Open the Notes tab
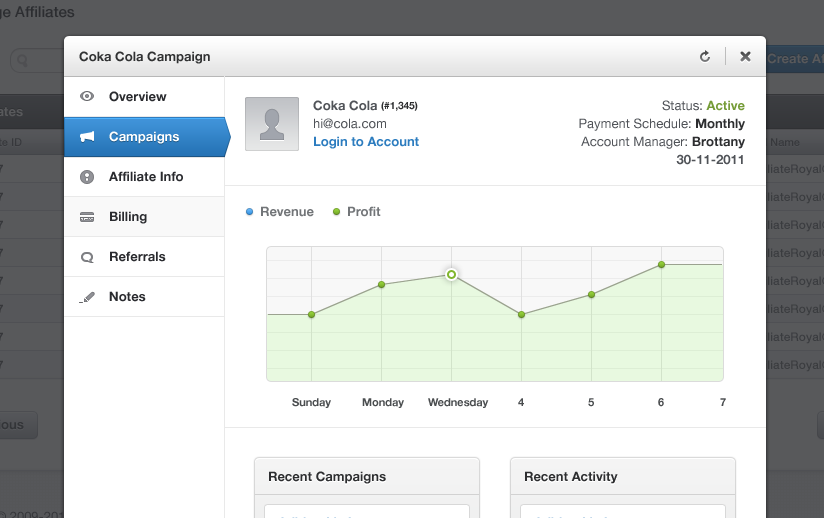The width and height of the screenshot is (824, 518). (x=145, y=296)
